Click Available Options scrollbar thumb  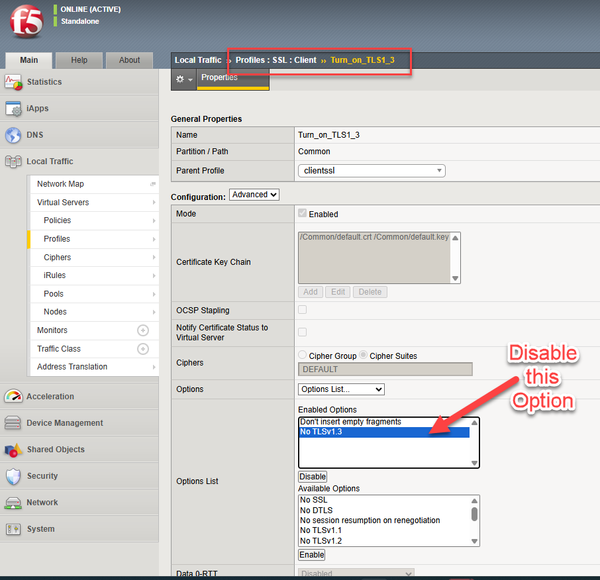(x=474, y=514)
